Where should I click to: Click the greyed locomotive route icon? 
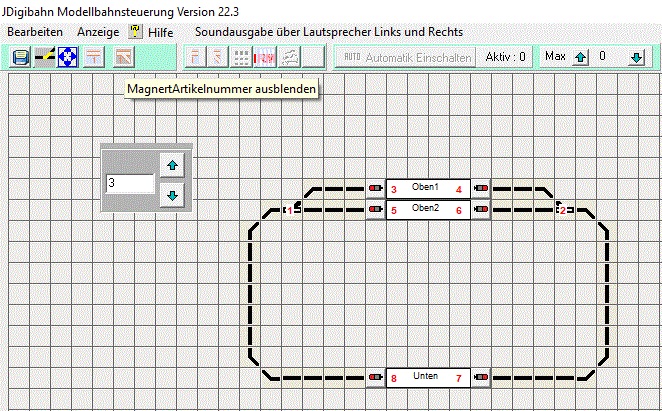290,57
